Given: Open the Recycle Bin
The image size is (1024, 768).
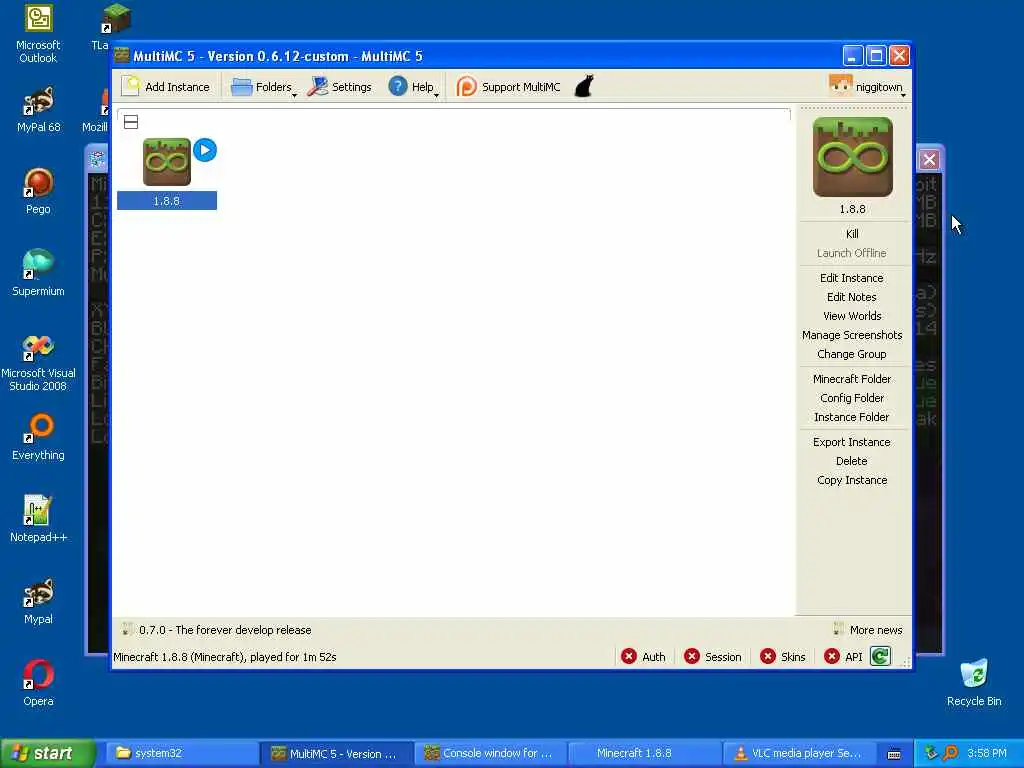Looking at the screenshot, I should (974, 683).
